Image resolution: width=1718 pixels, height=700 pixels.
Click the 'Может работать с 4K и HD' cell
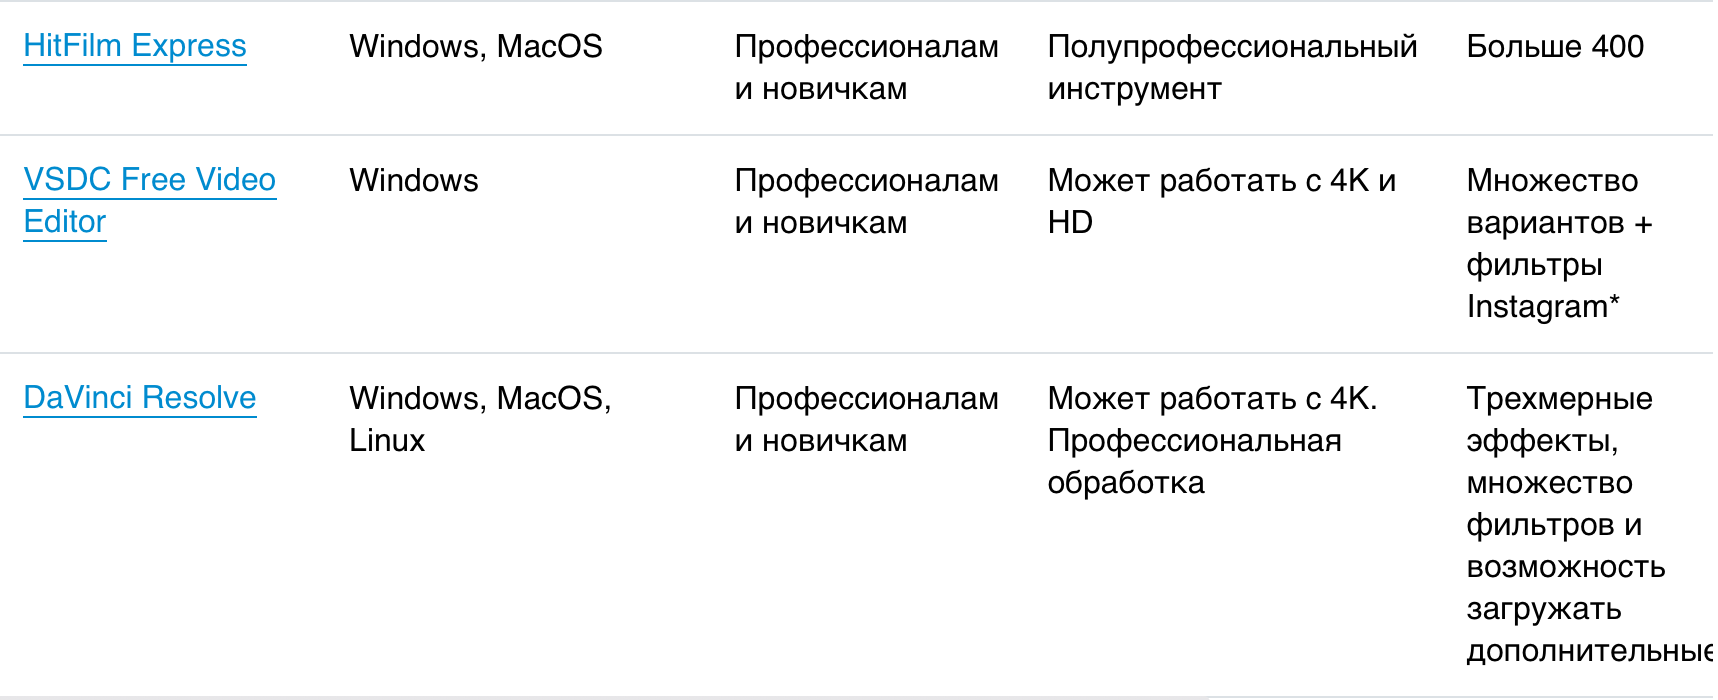pos(1221,201)
